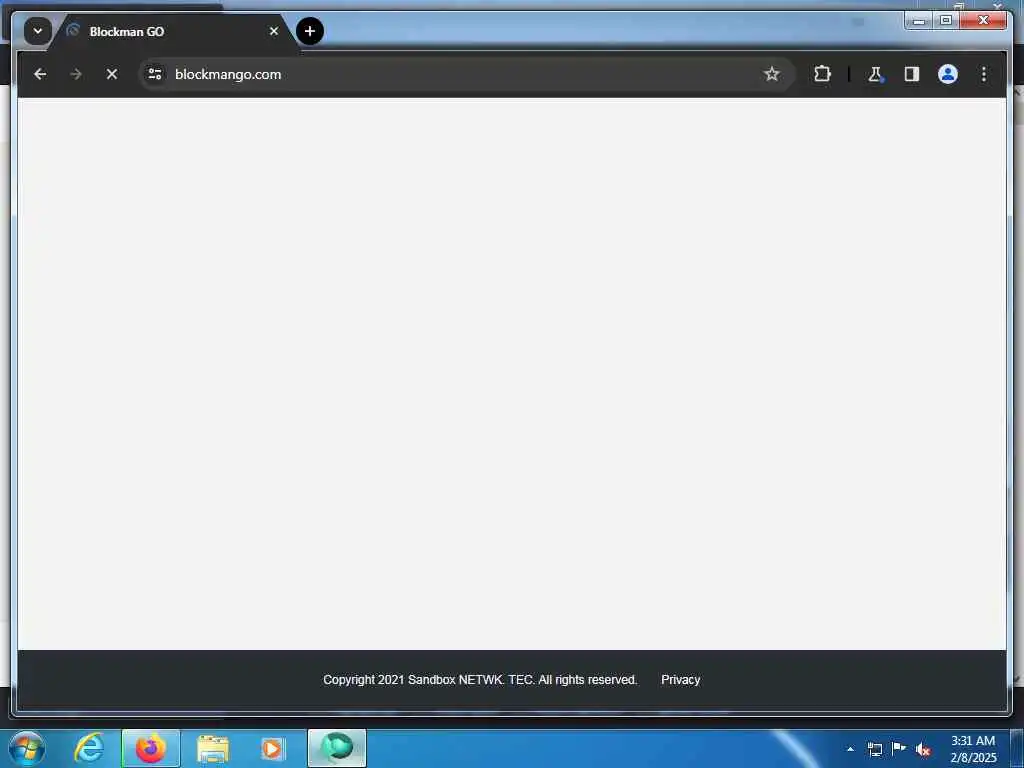Maximize the browser window
Screen dimensions: 1024x768
[946, 21]
